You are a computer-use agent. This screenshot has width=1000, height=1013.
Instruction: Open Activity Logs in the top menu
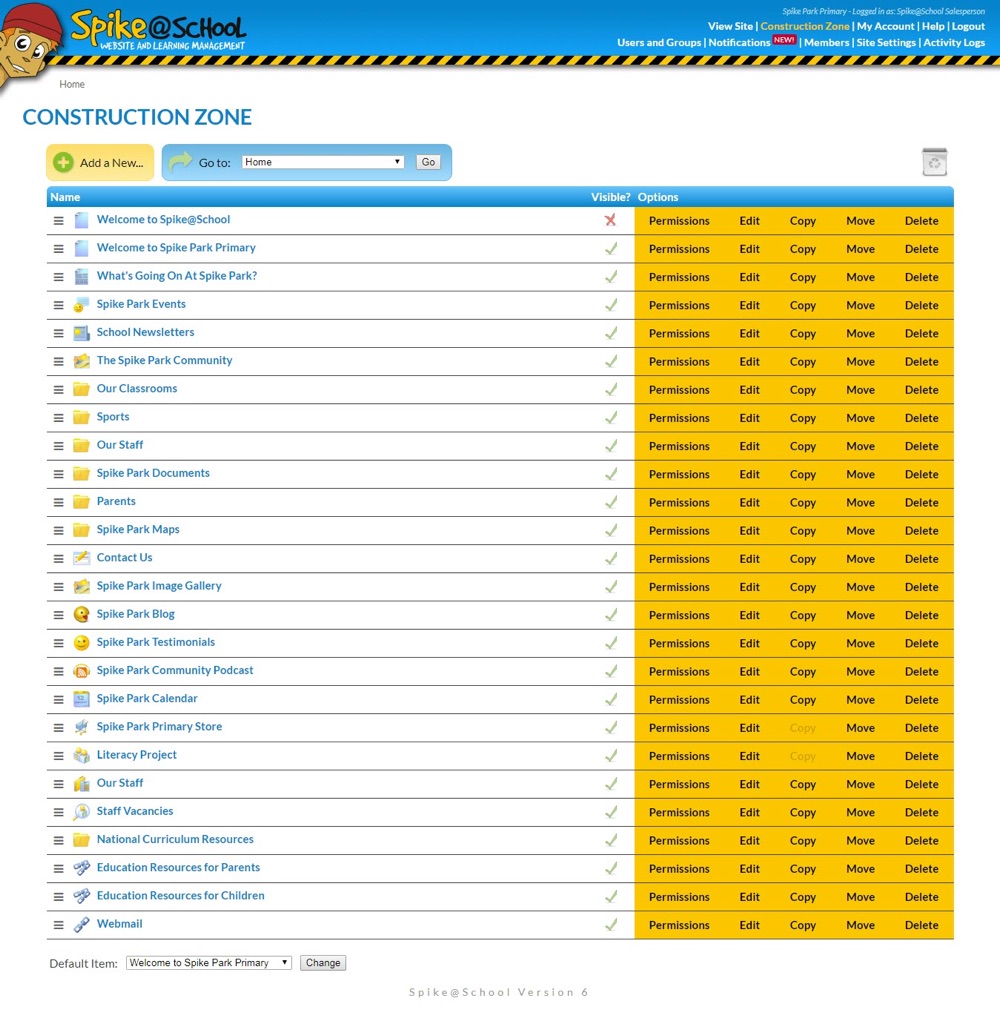pyautogui.click(x=954, y=43)
